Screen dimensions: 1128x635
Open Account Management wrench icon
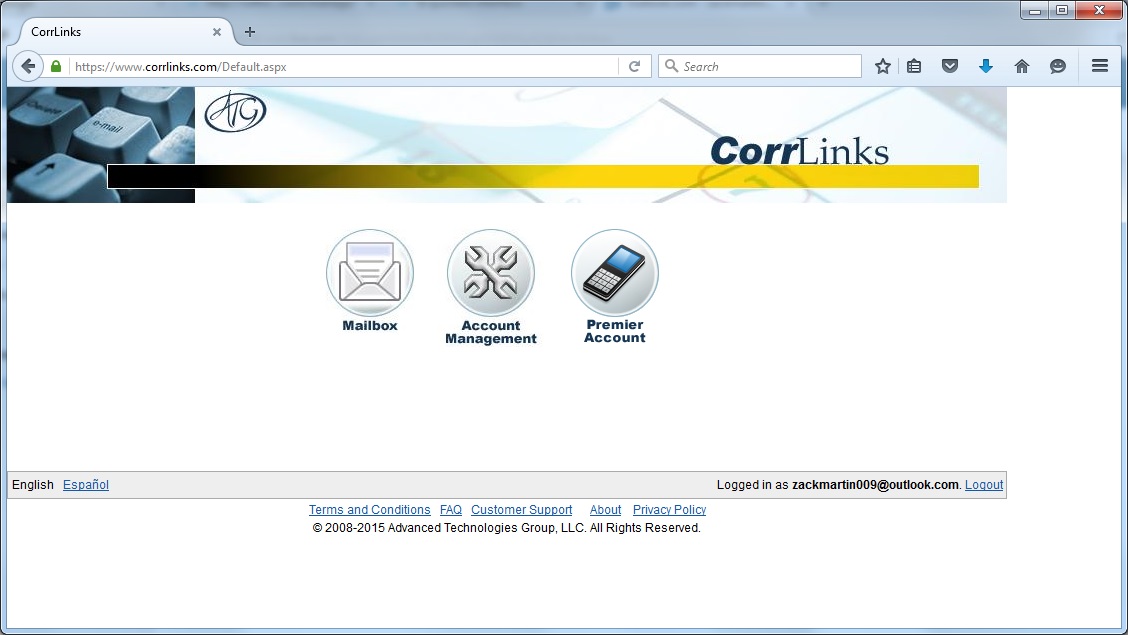tap(491, 273)
